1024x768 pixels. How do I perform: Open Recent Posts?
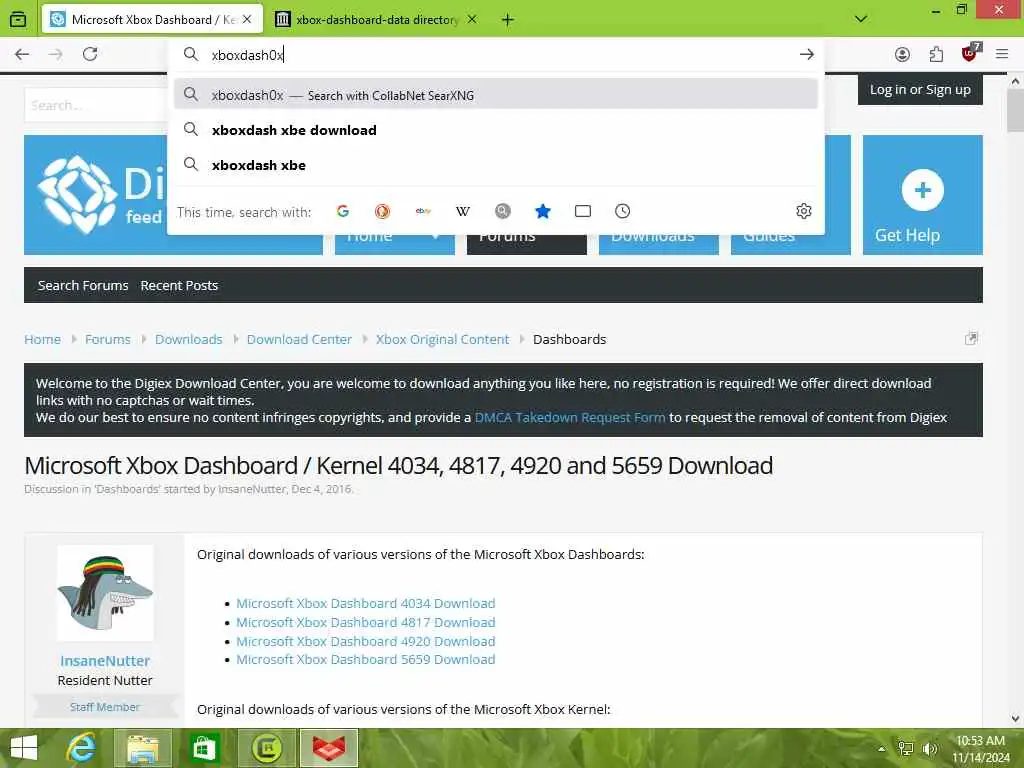point(179,285)
